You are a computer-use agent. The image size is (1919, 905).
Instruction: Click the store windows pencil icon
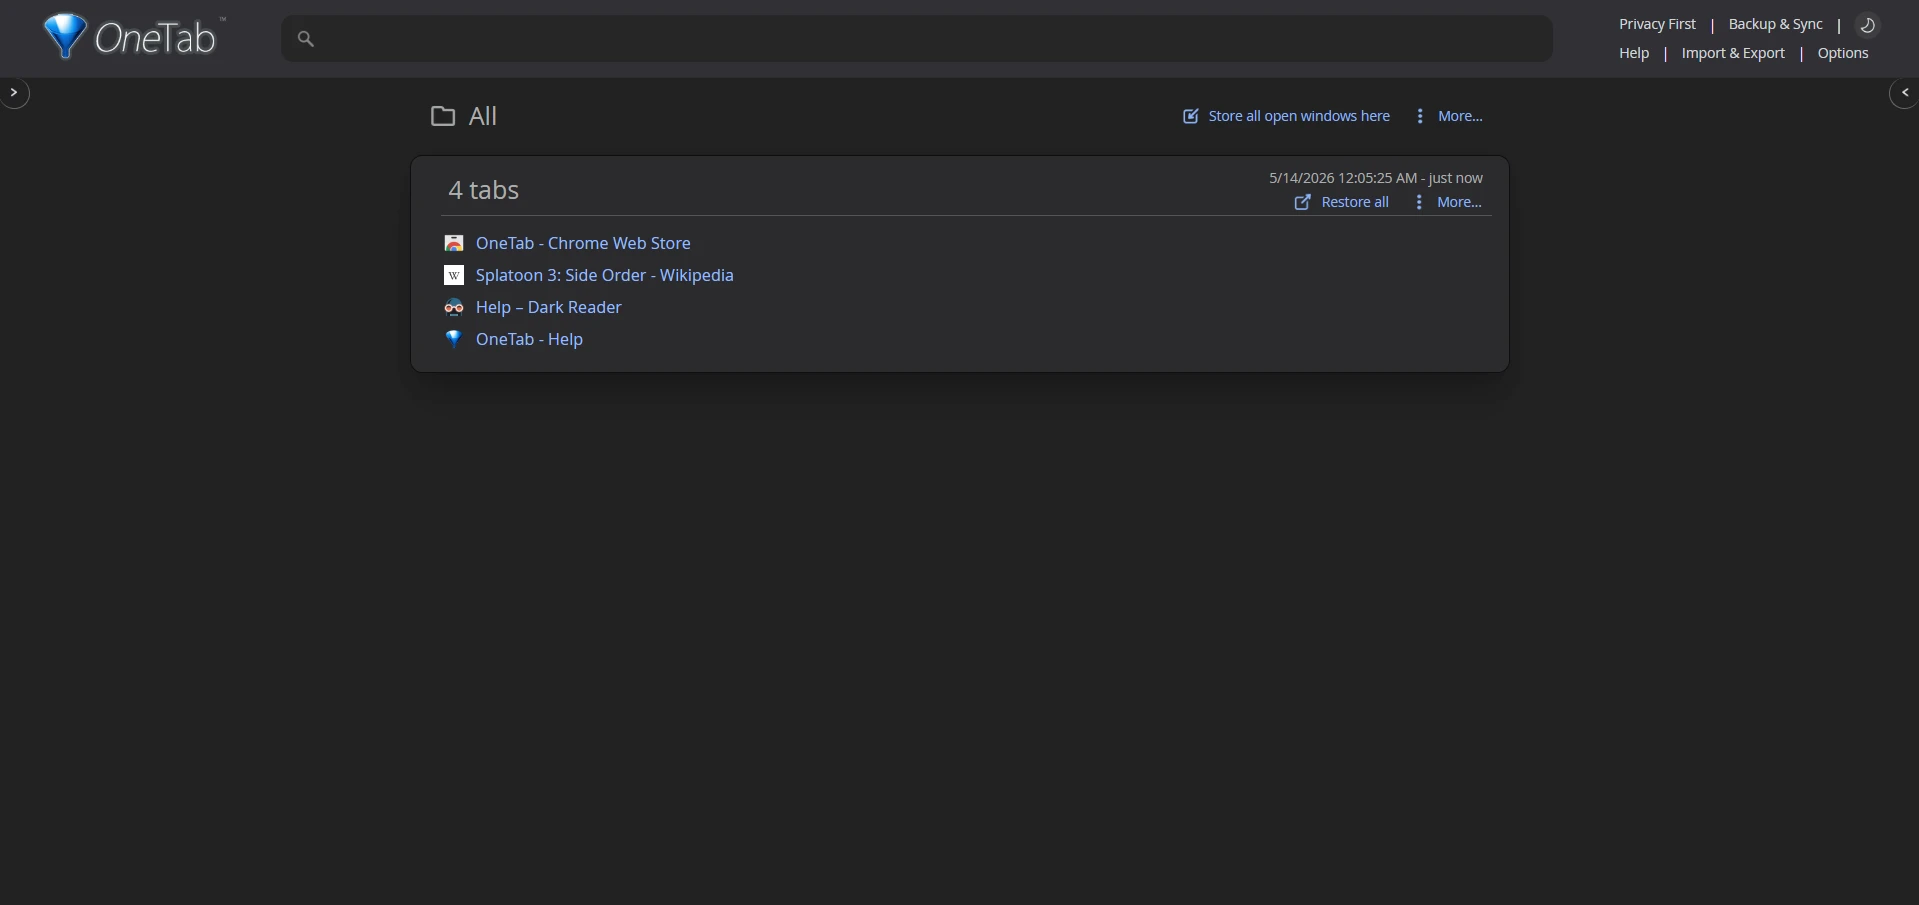click(x=1190, y=116)
